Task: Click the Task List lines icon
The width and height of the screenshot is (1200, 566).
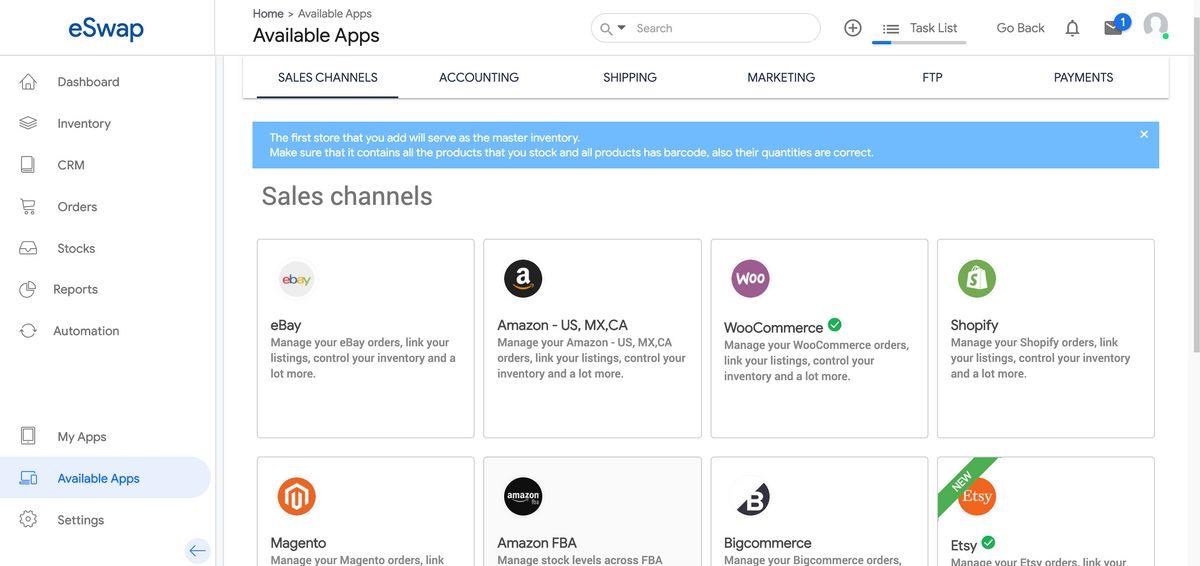Action: click(891, 29)
